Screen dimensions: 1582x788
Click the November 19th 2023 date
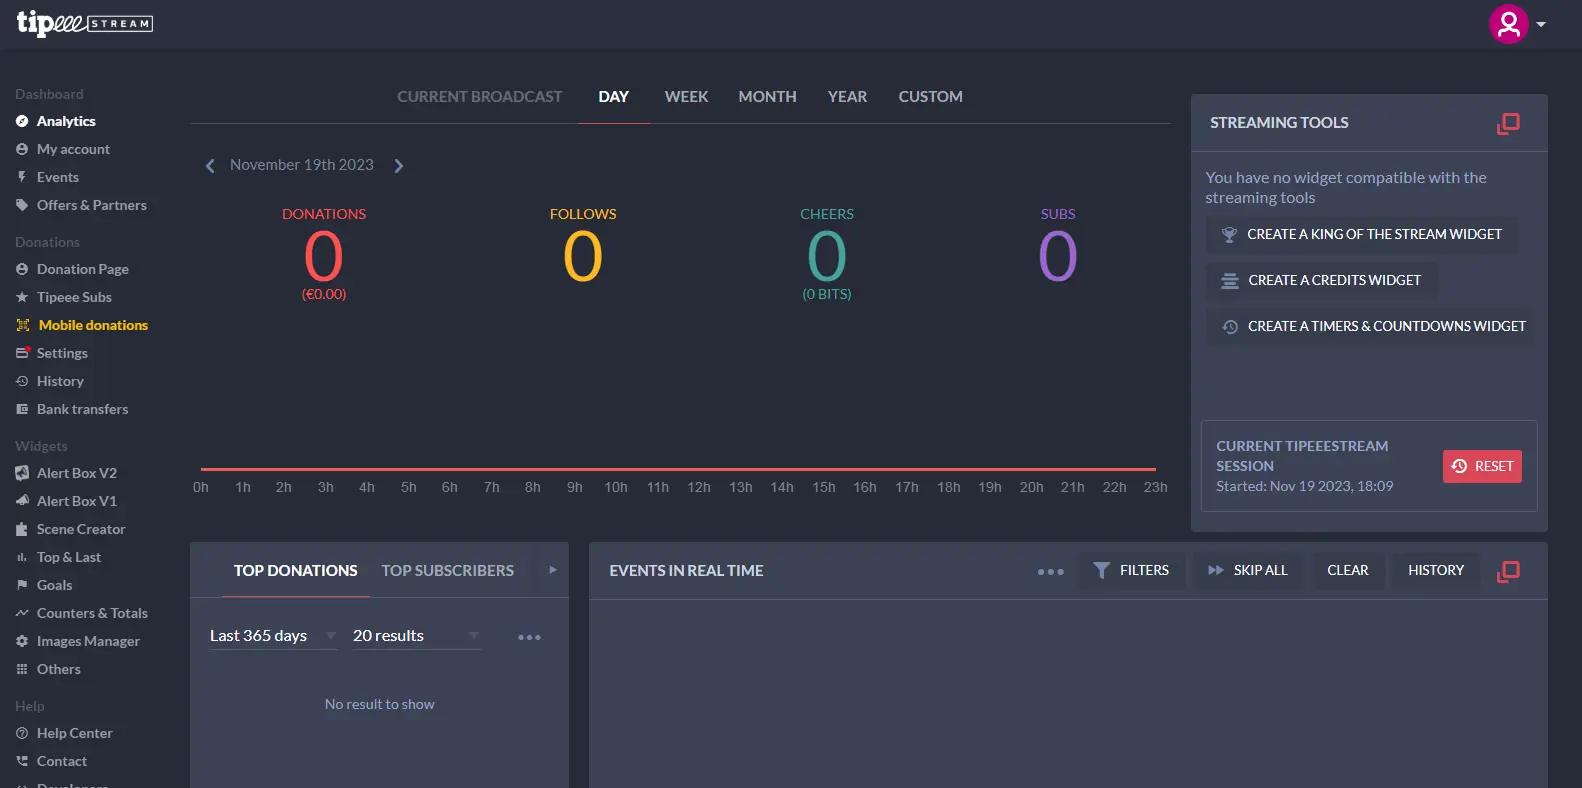302,165
